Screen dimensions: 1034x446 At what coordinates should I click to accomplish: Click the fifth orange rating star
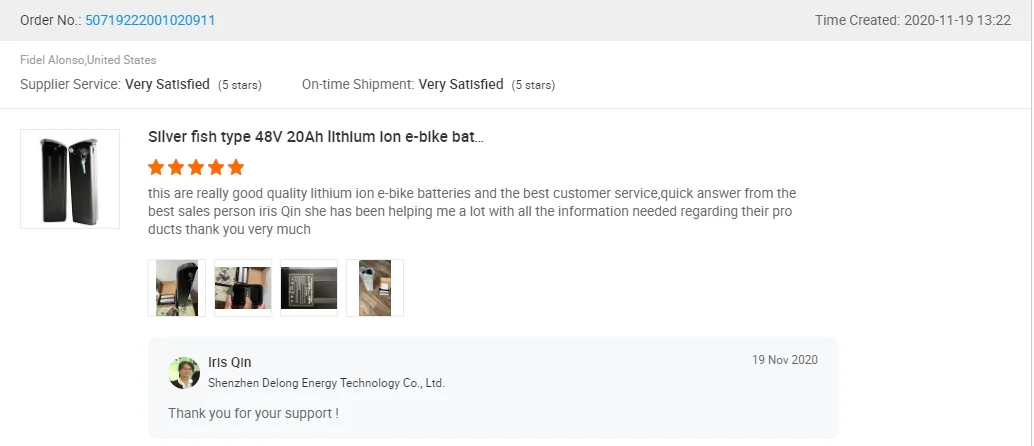[236, 167]
